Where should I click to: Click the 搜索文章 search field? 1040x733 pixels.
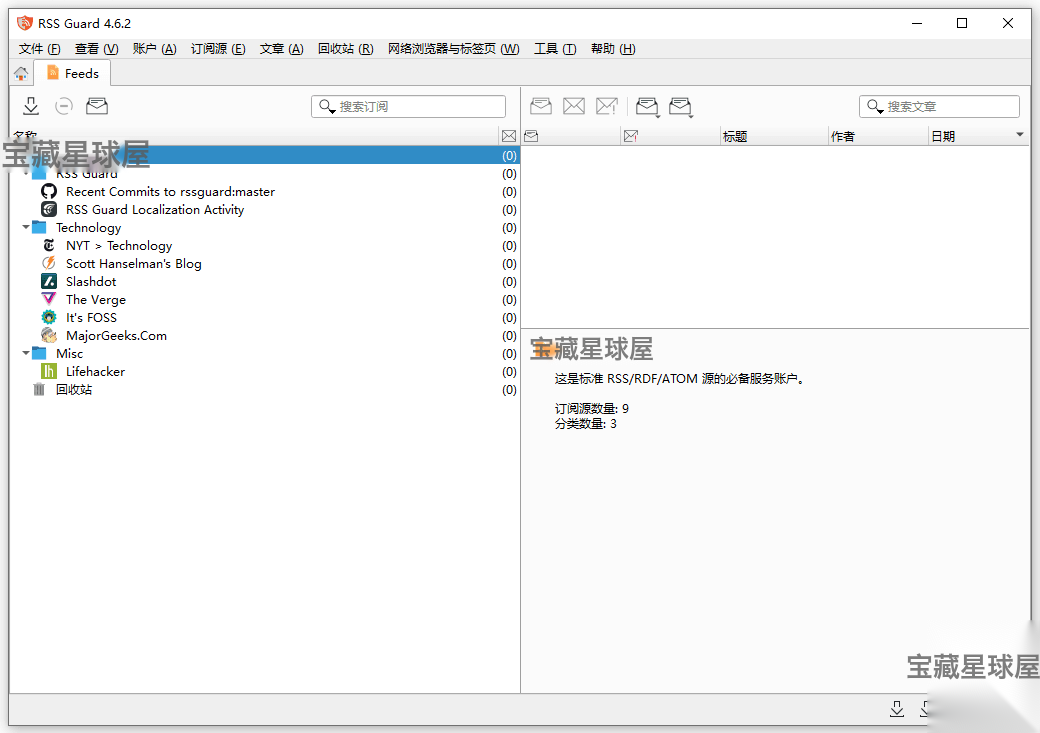coord(939,107)
